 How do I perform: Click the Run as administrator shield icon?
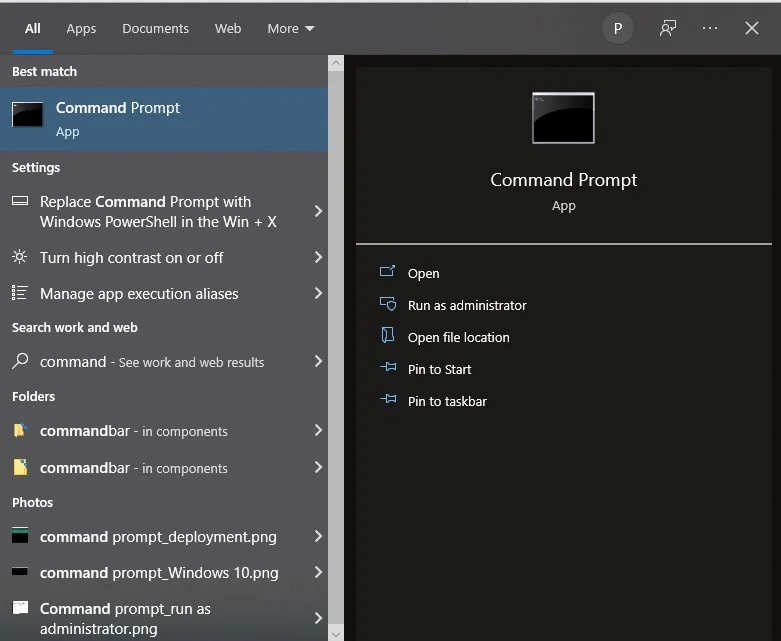388,304
